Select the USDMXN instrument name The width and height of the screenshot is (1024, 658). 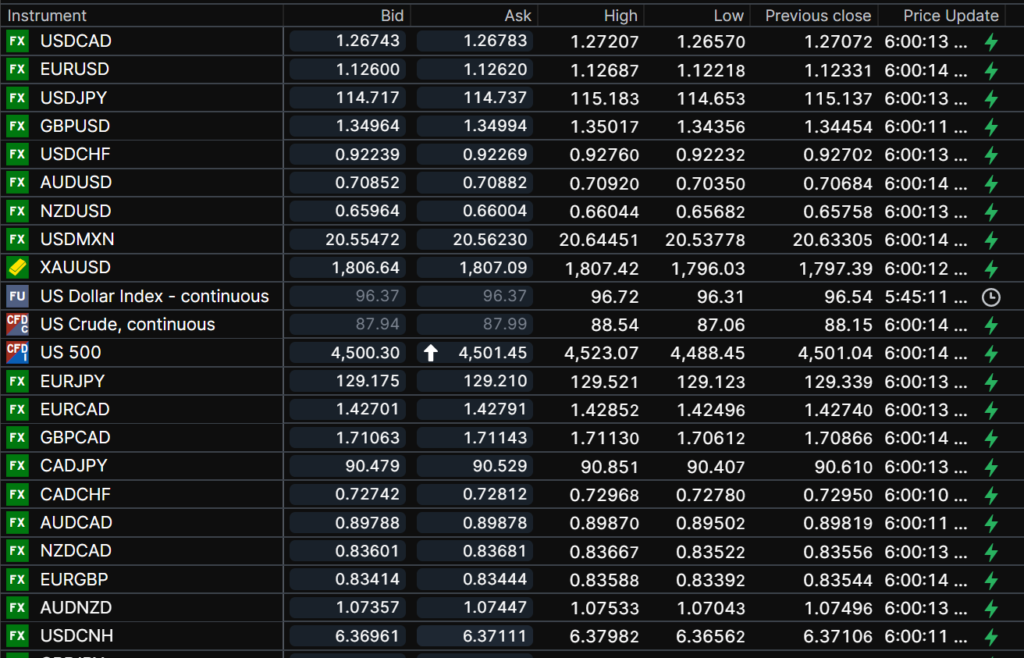click(77, 240)
